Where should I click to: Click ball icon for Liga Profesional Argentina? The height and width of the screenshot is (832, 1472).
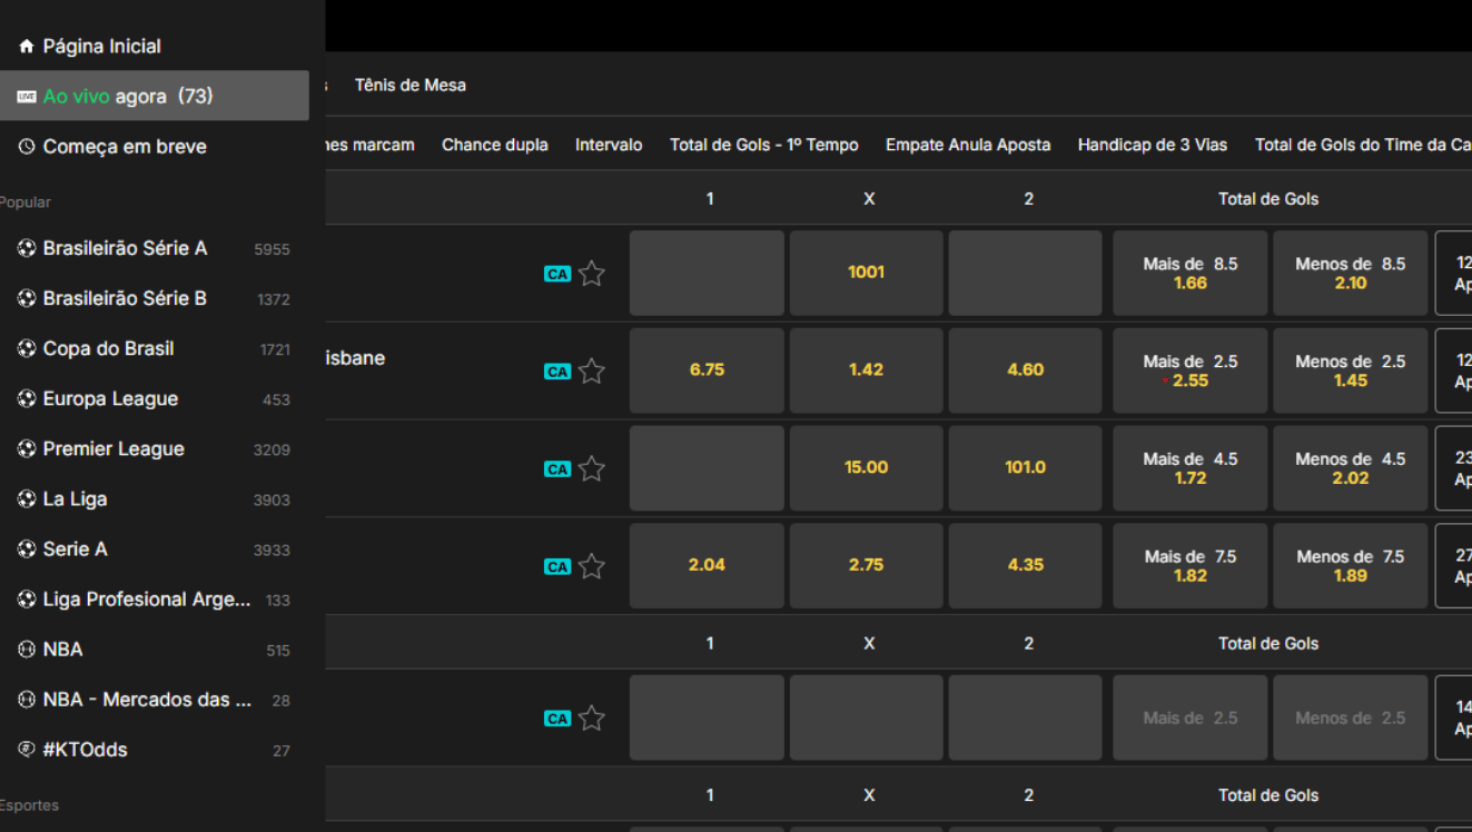pyautogui.click(x=27, y=599)
